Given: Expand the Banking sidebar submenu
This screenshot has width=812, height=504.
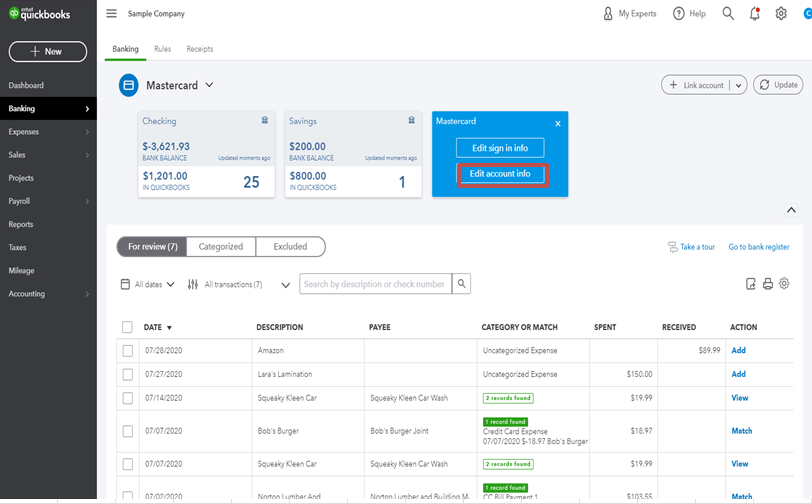Looking at the screenshot, I should coord(87,109).
